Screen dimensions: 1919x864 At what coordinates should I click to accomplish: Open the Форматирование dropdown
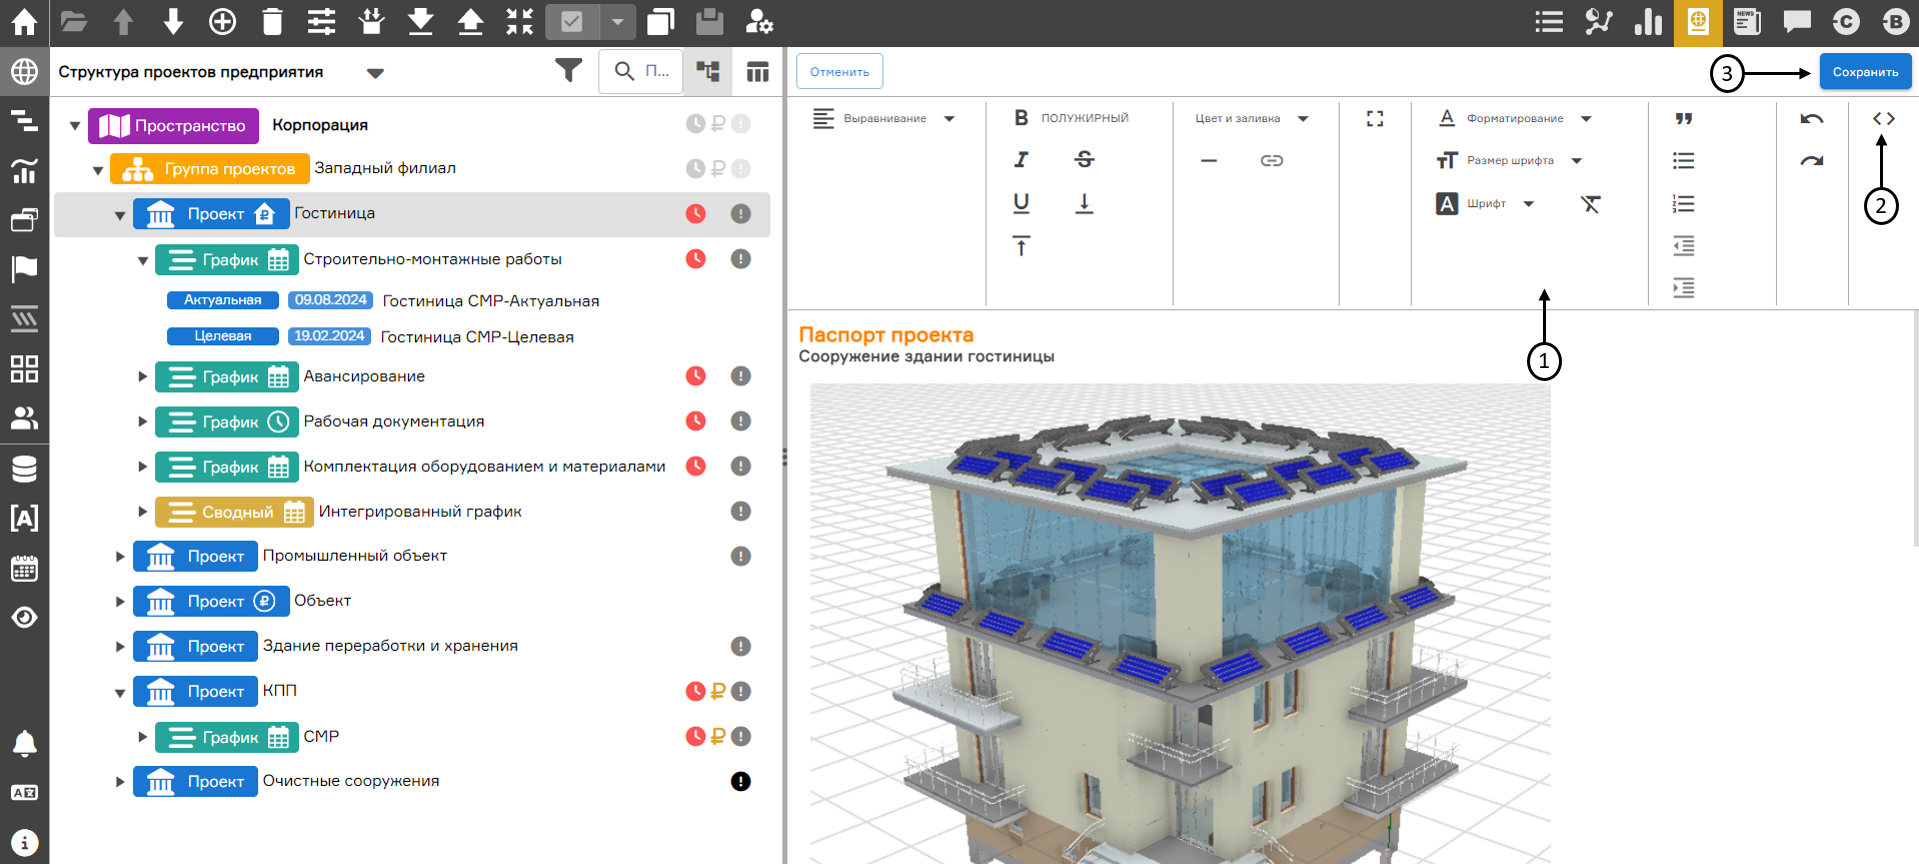point(1515,118)
